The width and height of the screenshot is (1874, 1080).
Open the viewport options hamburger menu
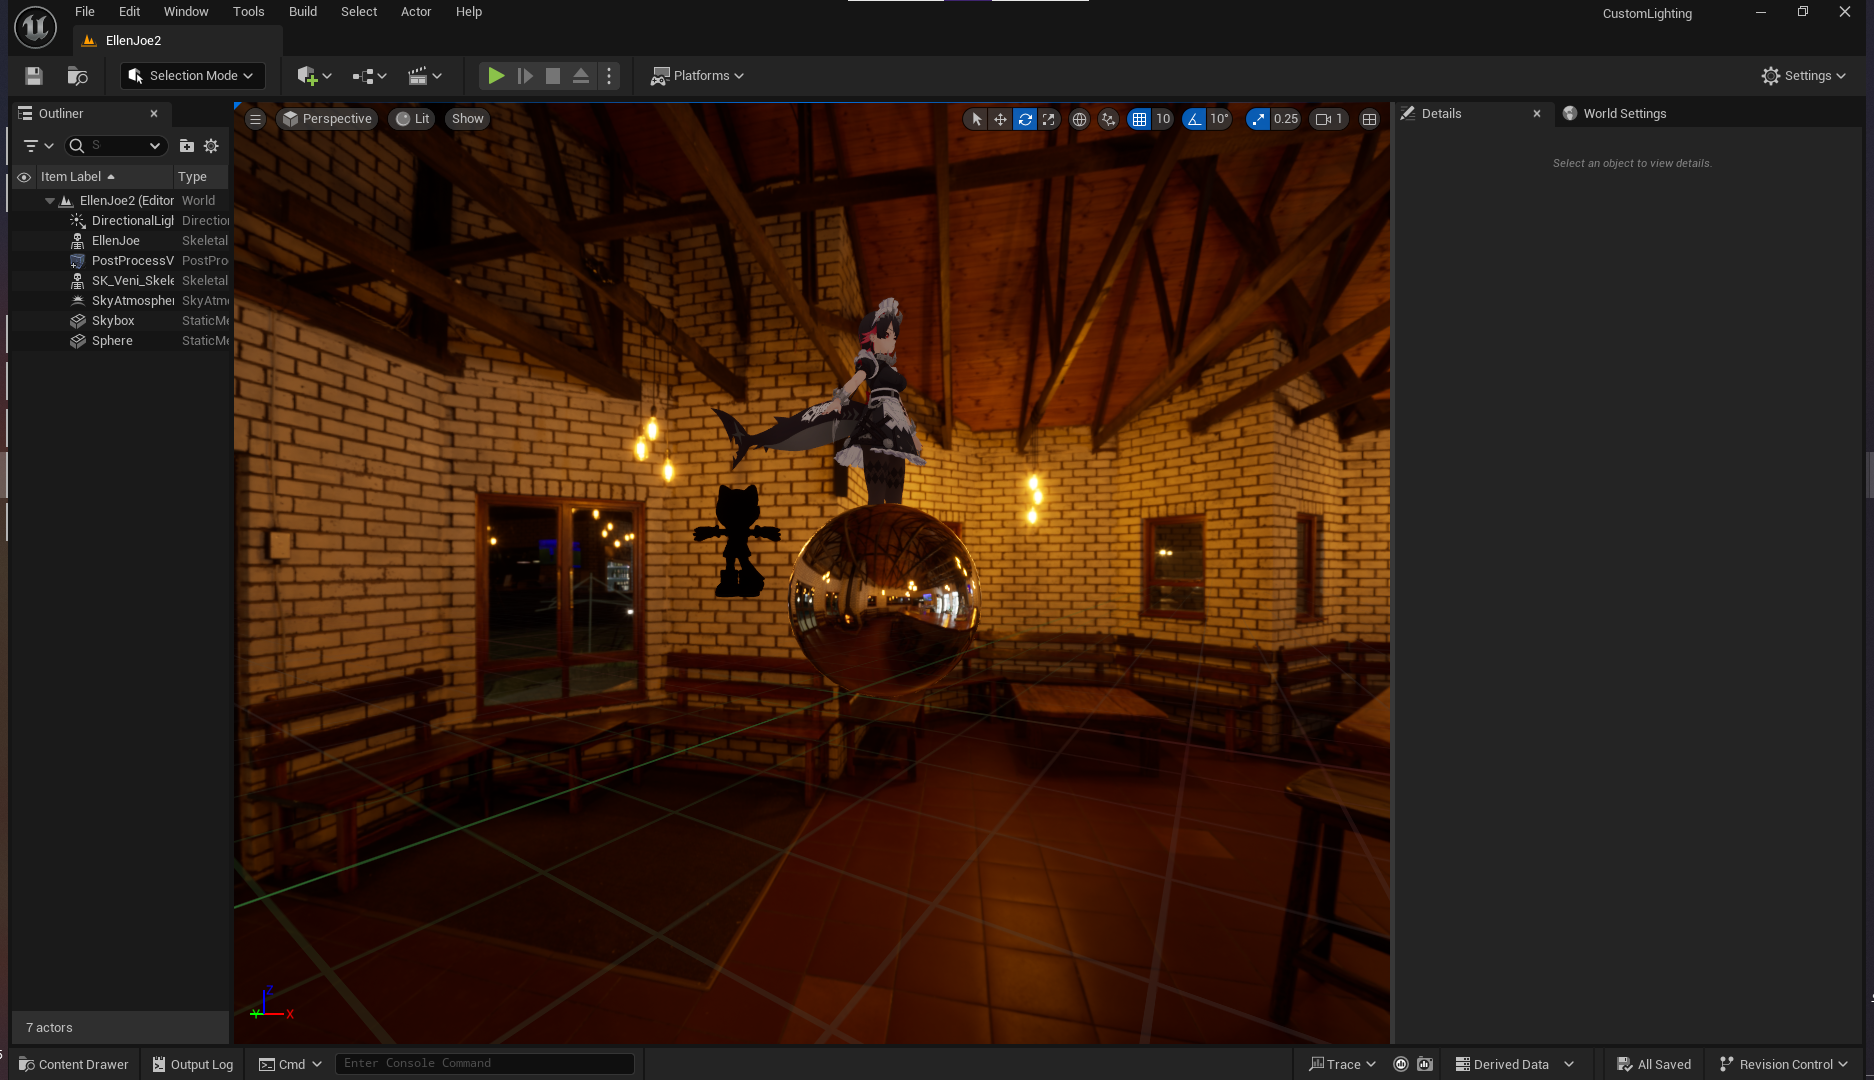256,119
